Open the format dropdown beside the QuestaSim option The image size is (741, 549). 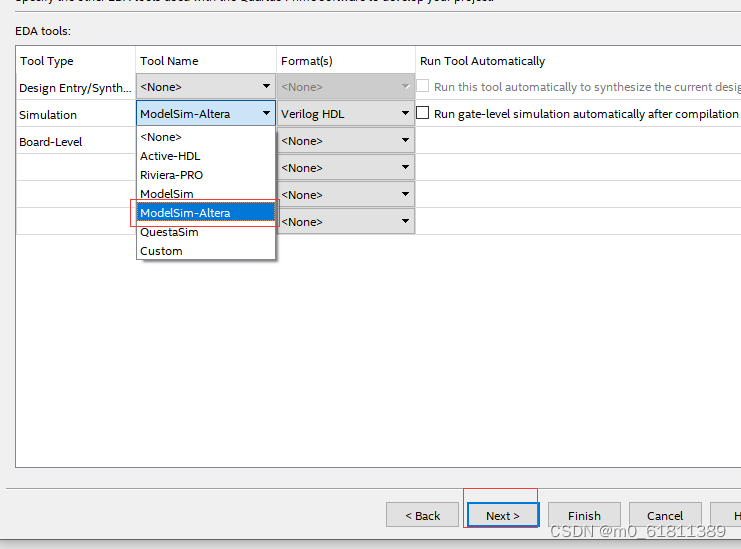pos(346,221)
